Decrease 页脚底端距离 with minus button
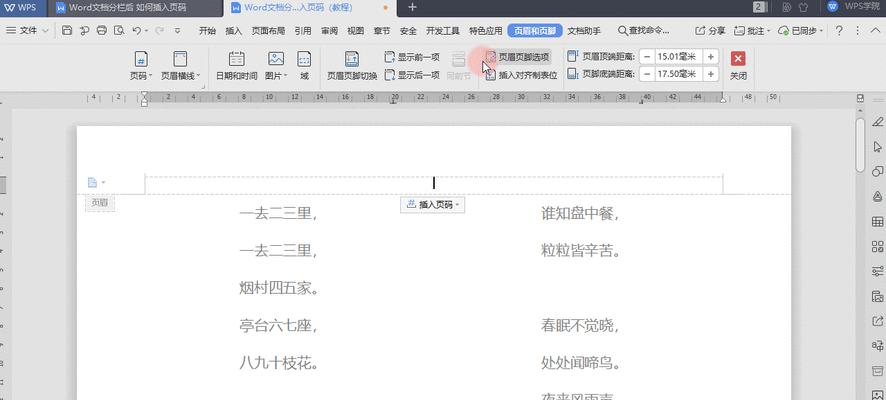The width and height of the screenshot is (886, 400). coord(646,74)
